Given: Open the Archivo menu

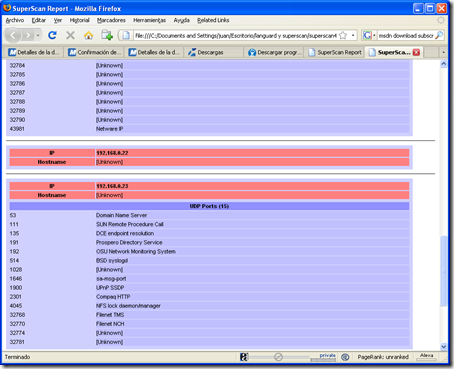Looking at the screenshot, I should point(15,20).
